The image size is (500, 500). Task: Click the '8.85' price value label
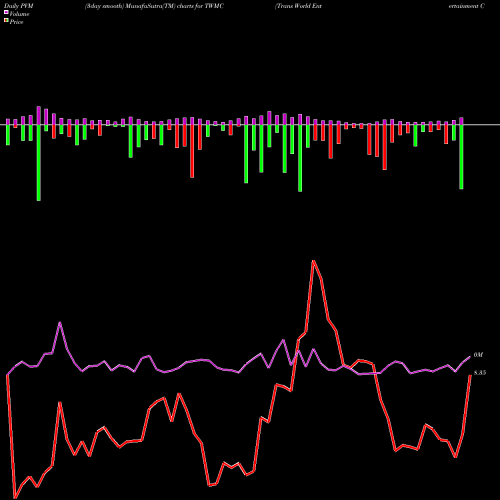pos(480,373)
